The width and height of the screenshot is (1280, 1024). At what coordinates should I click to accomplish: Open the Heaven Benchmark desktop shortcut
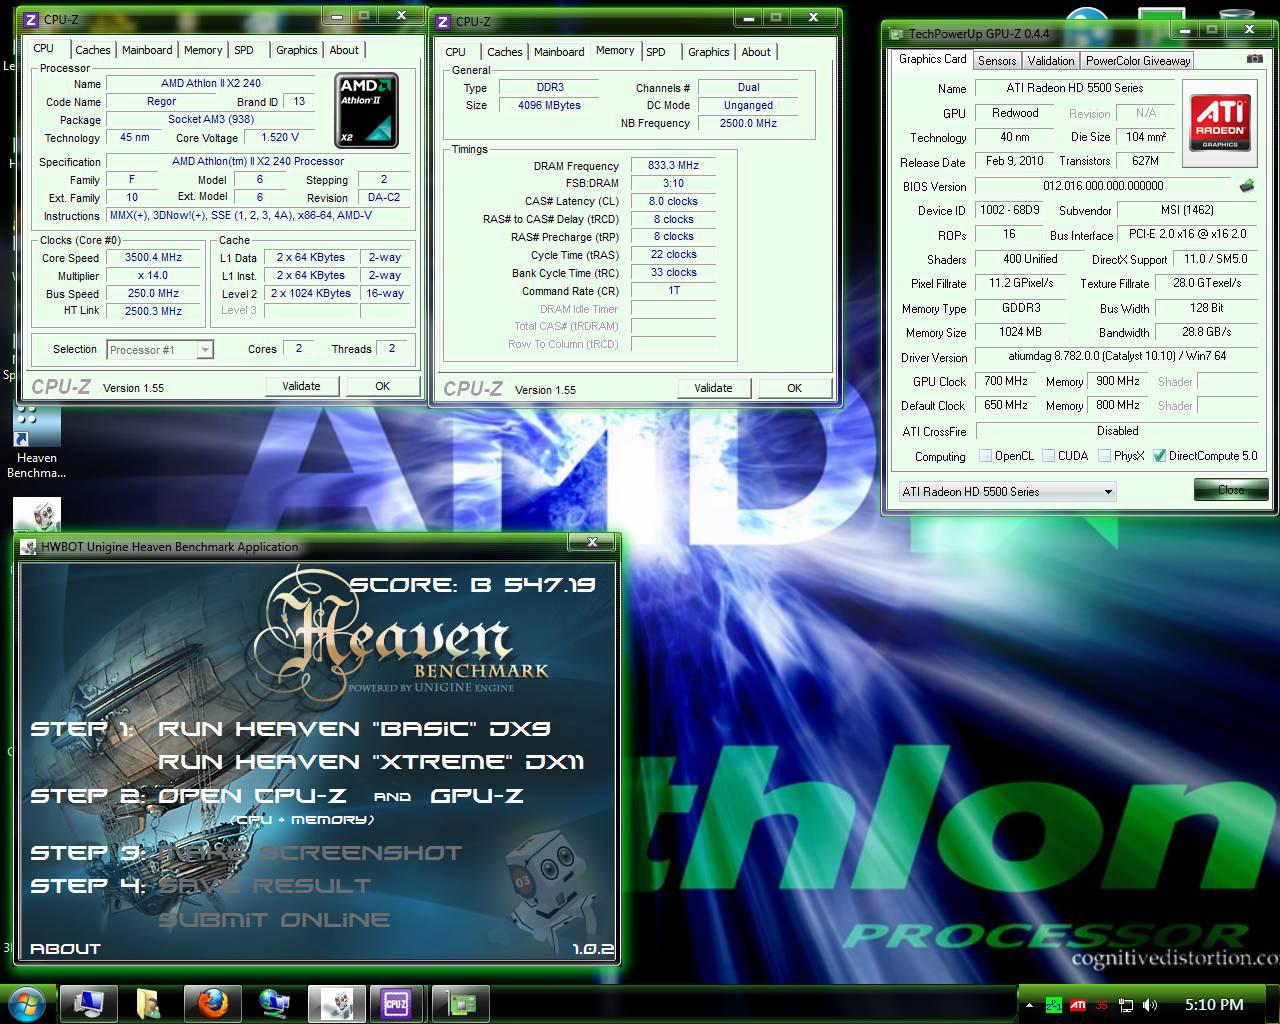tap(37, 442)
